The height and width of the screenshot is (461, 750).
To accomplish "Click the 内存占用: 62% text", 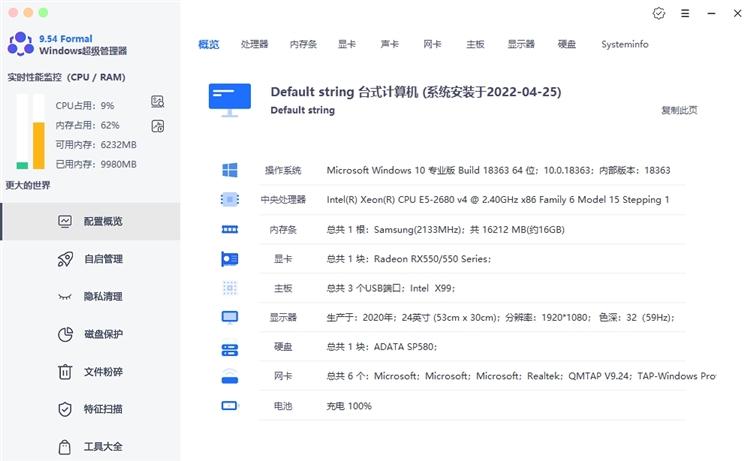I will [x=87, y=125].
